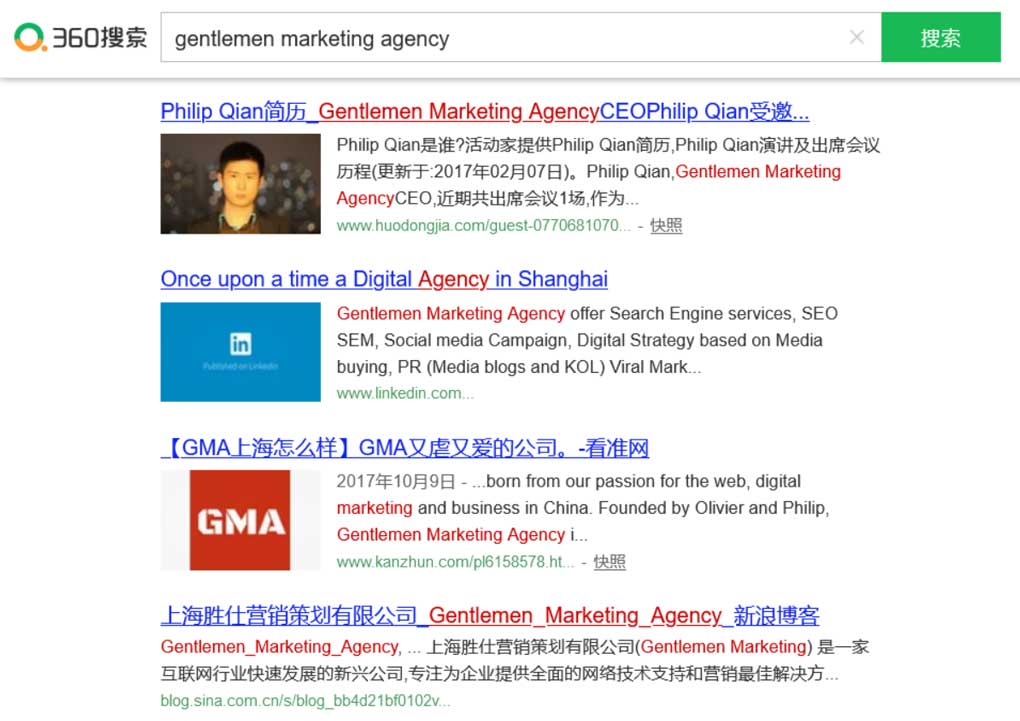Click the green 搜索 button

[941, 37]
